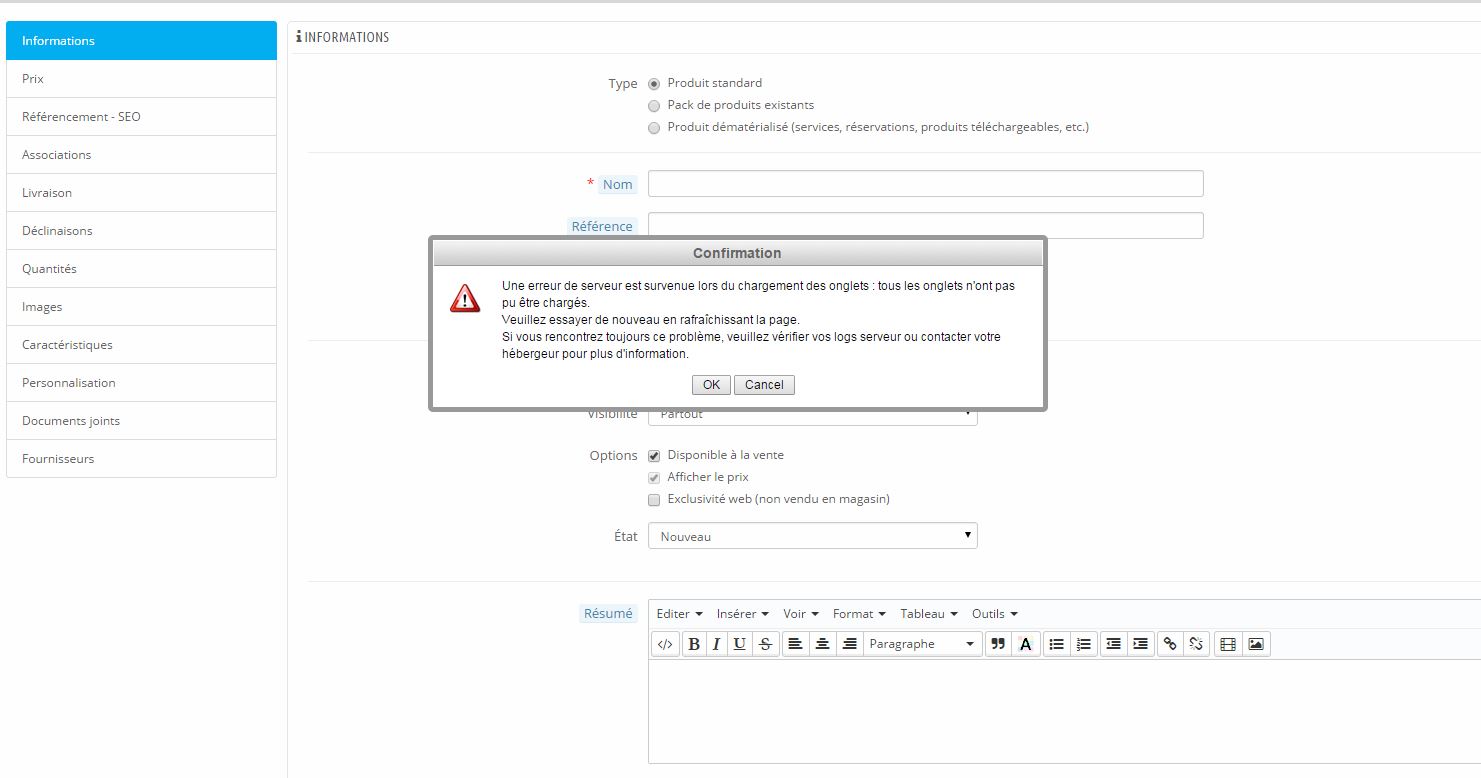
Task: Open the Visibilité dropdown showing Partout
Action: 812,416
